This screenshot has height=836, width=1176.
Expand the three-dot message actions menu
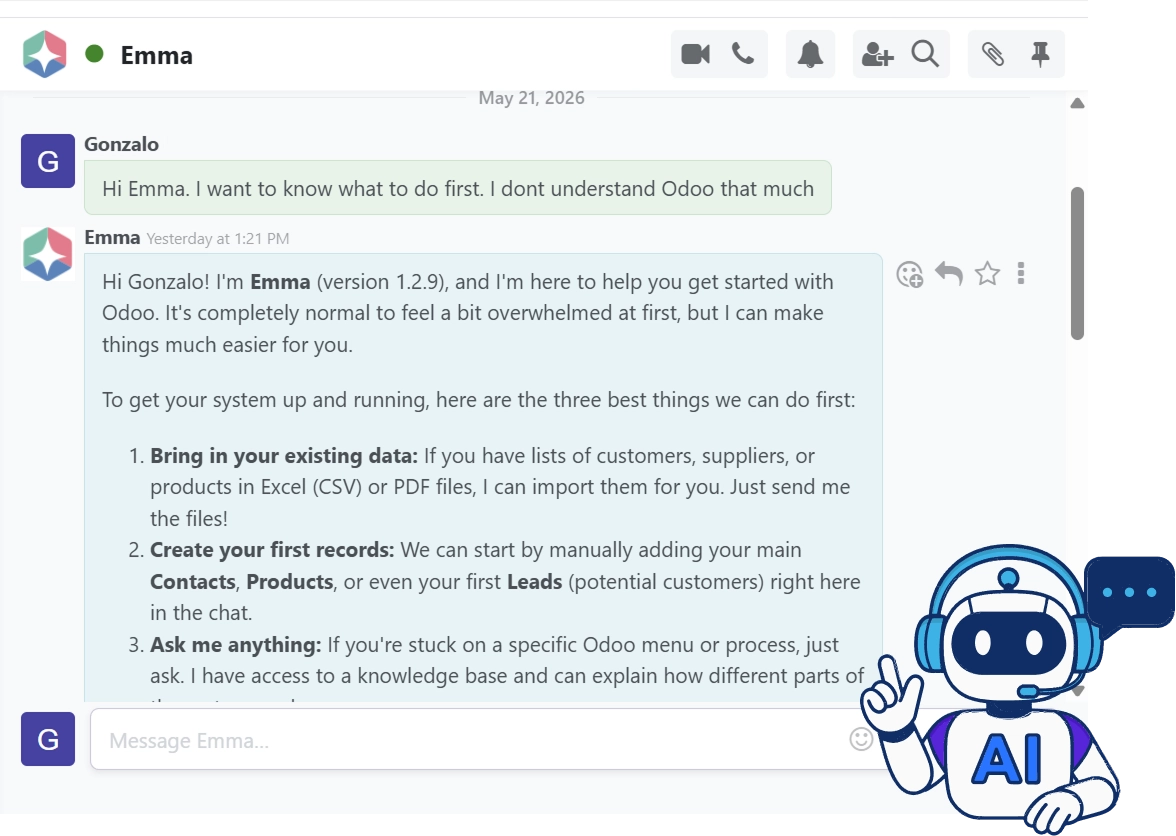(x=1021, y=274)
